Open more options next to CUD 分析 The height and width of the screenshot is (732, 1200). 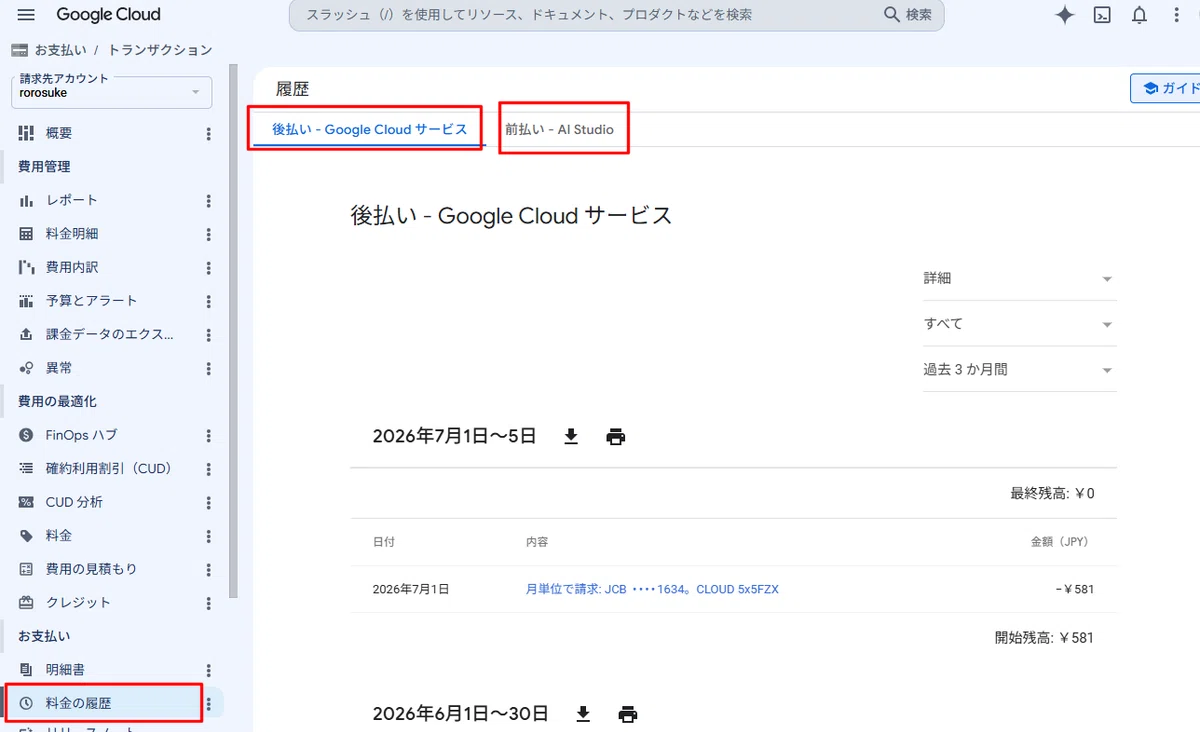click(x=209, y=502)
